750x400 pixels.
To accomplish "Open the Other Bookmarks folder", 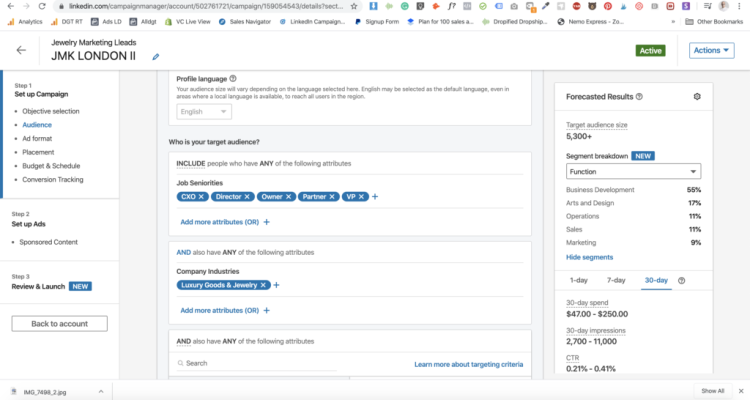I will click(x=714, y=22).
